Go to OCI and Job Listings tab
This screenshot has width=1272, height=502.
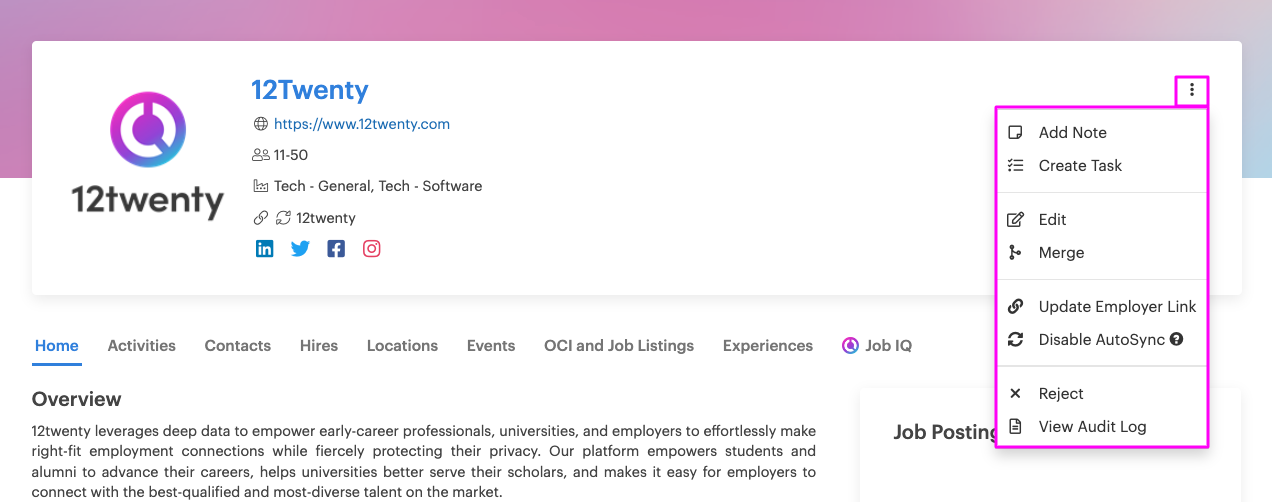point(619,346)
